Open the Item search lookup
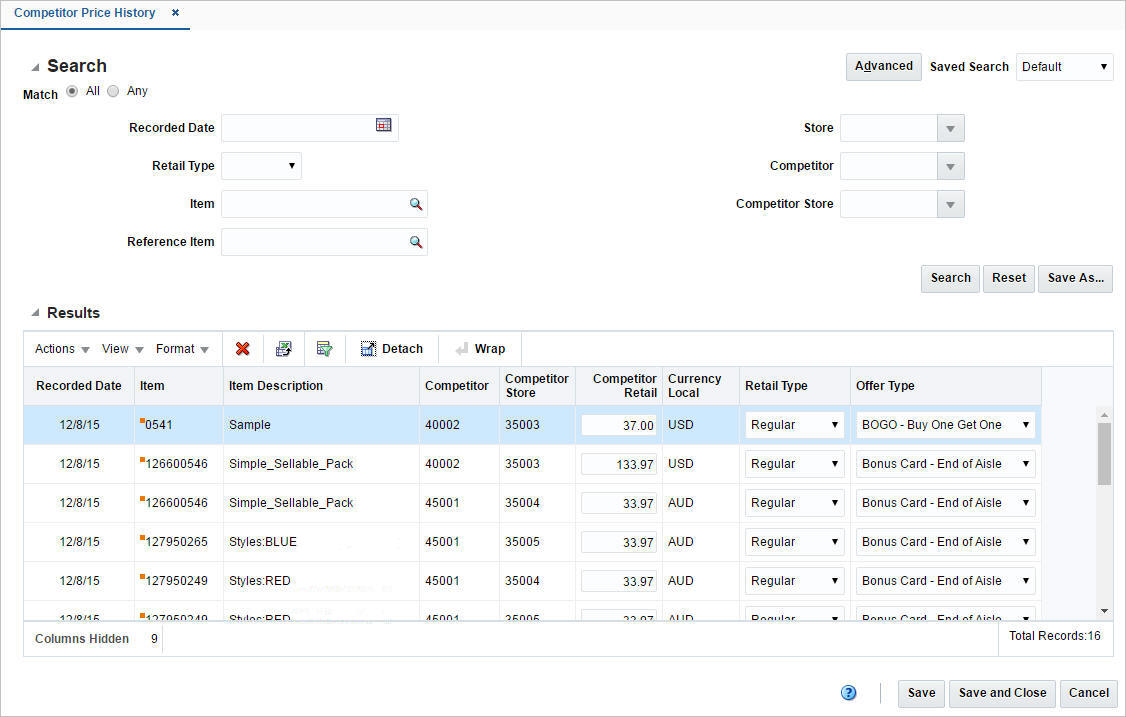This screenshot has width=1126, height=717. [x=416, y=203]
